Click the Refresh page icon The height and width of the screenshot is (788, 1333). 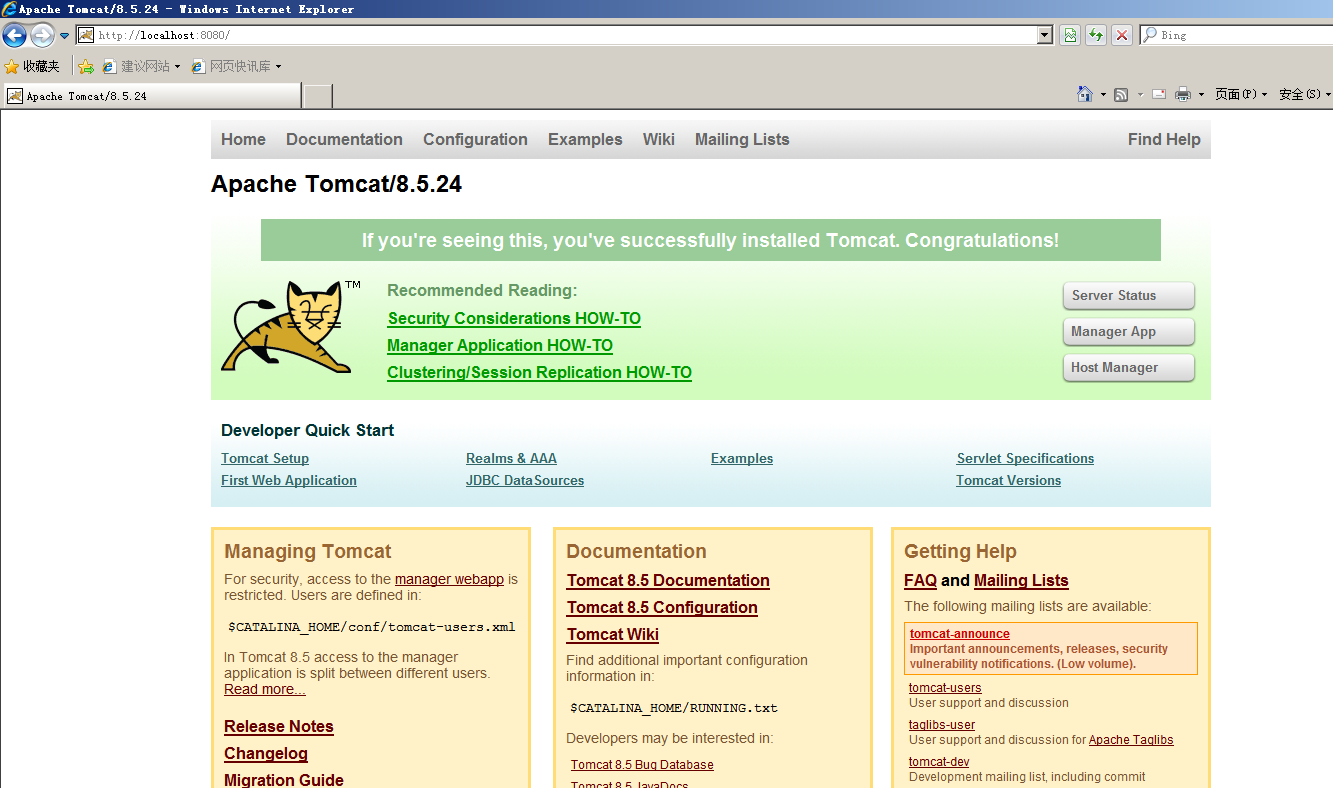point(1095,34)
